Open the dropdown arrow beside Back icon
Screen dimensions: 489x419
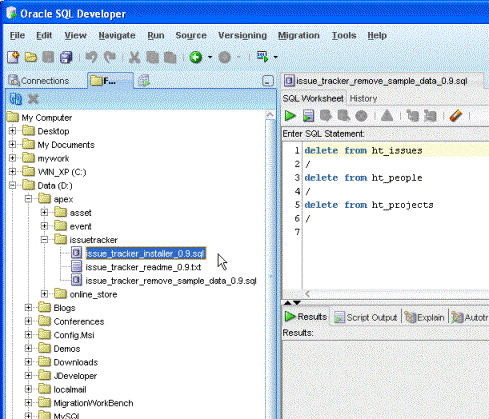[210, 57]
